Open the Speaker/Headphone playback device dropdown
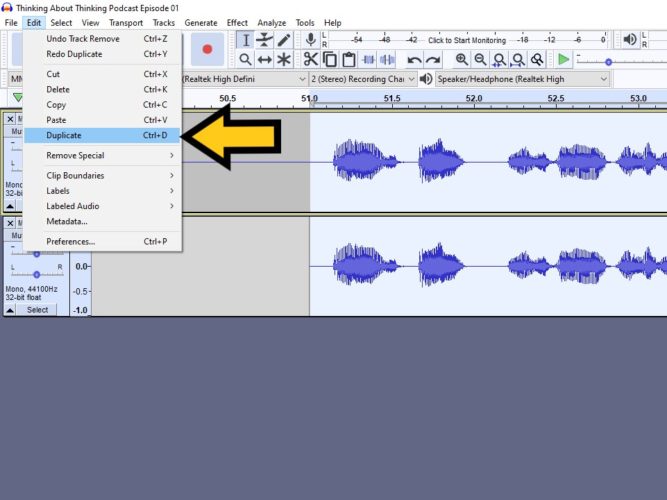This screenshot has width=667, height=500. click(522, 79)
